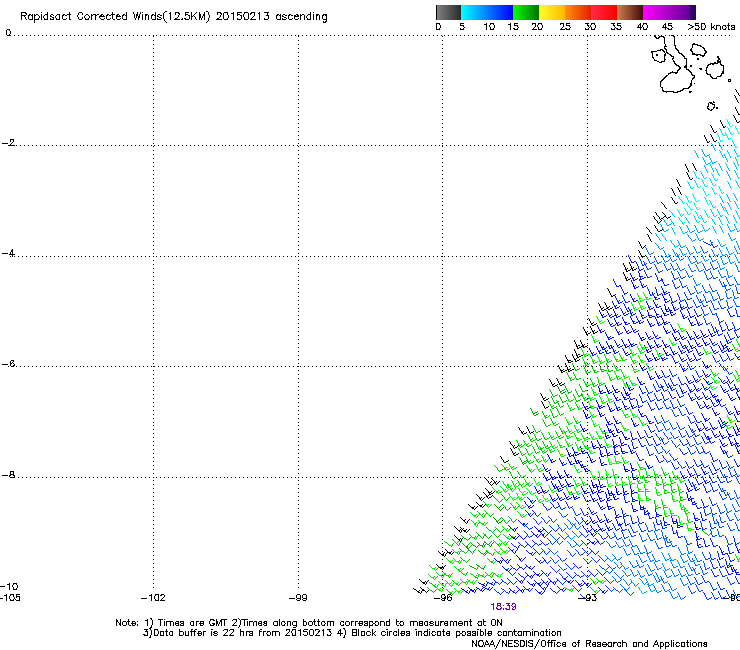The height and width of the screenshot is (650, 740).
Task: Click the longitude label '-105'
Action: (10, 597)
